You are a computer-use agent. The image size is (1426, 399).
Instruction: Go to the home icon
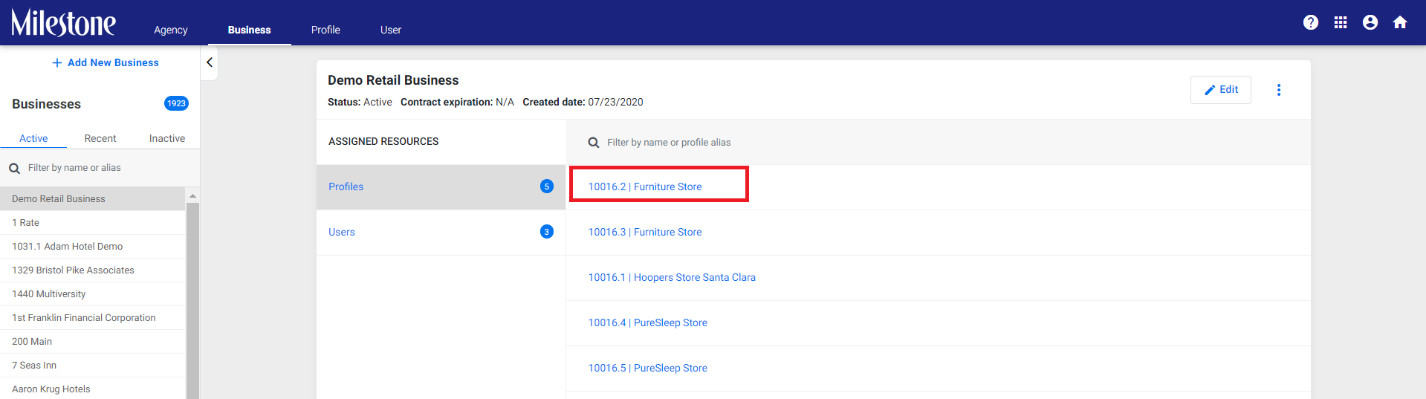point(1400,22)
